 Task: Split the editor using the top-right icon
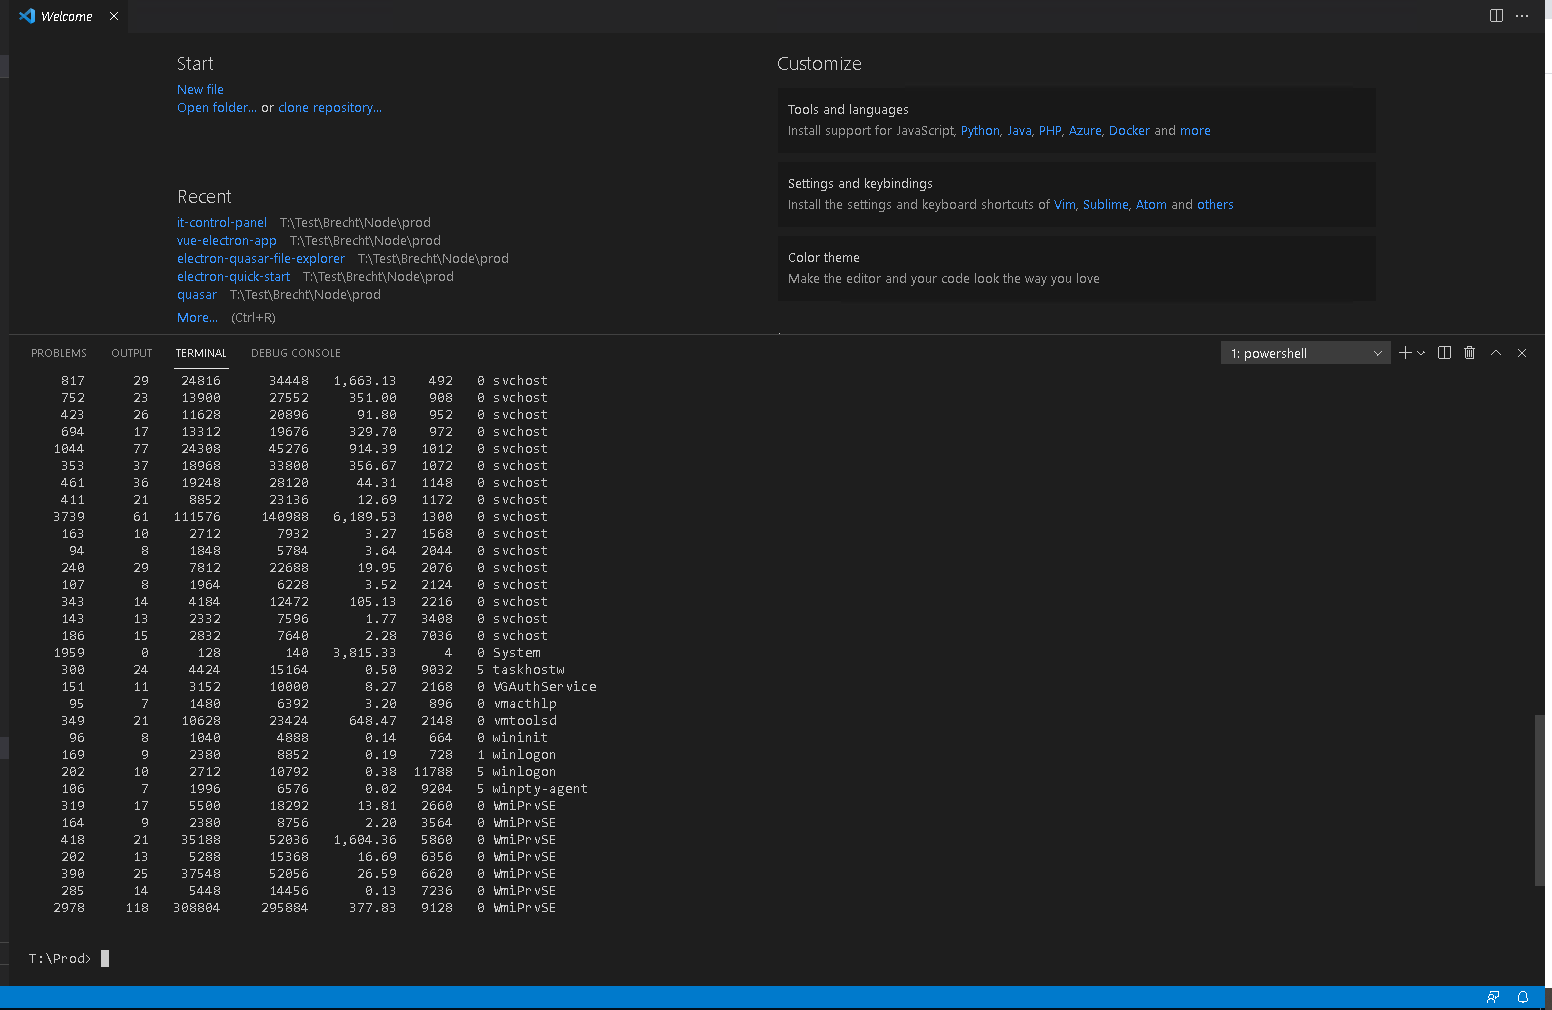click(x=1495, y=15)
